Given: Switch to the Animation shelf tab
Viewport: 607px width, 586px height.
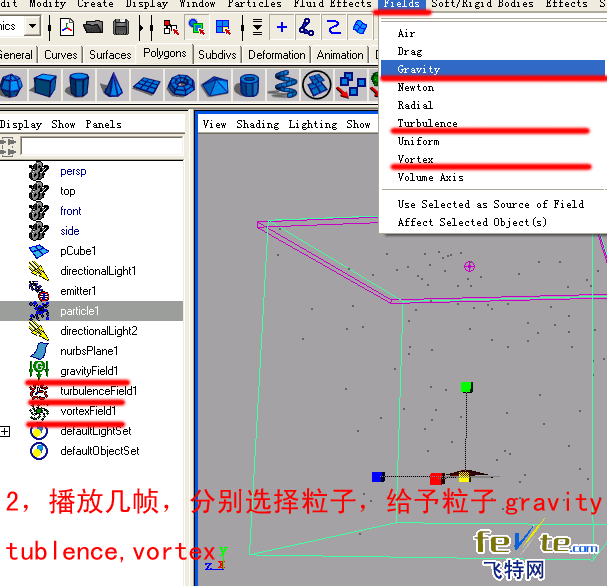Looking at the screenshot, I should tap(340, 55).
